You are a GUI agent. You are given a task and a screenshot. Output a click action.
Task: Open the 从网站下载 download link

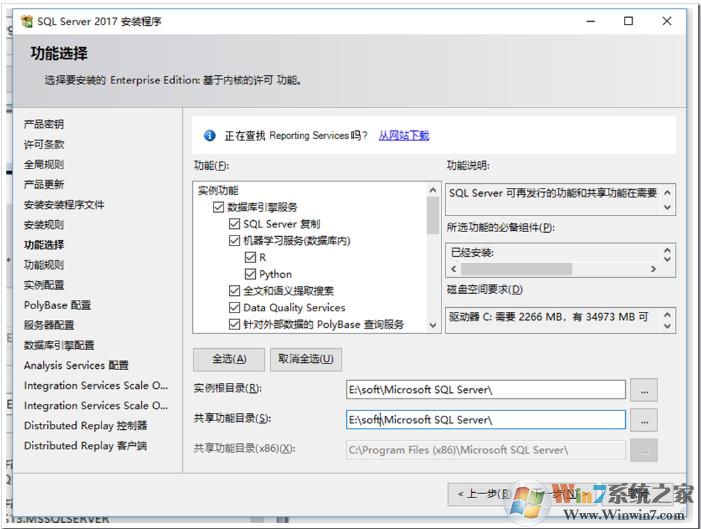pos(404,135)
